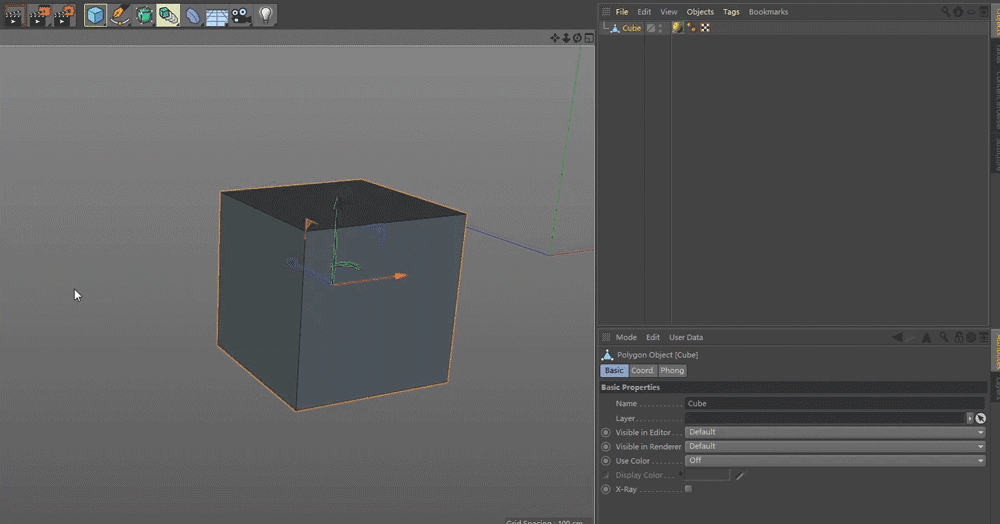Select the blue Deformer tool icon

[193, 15]
